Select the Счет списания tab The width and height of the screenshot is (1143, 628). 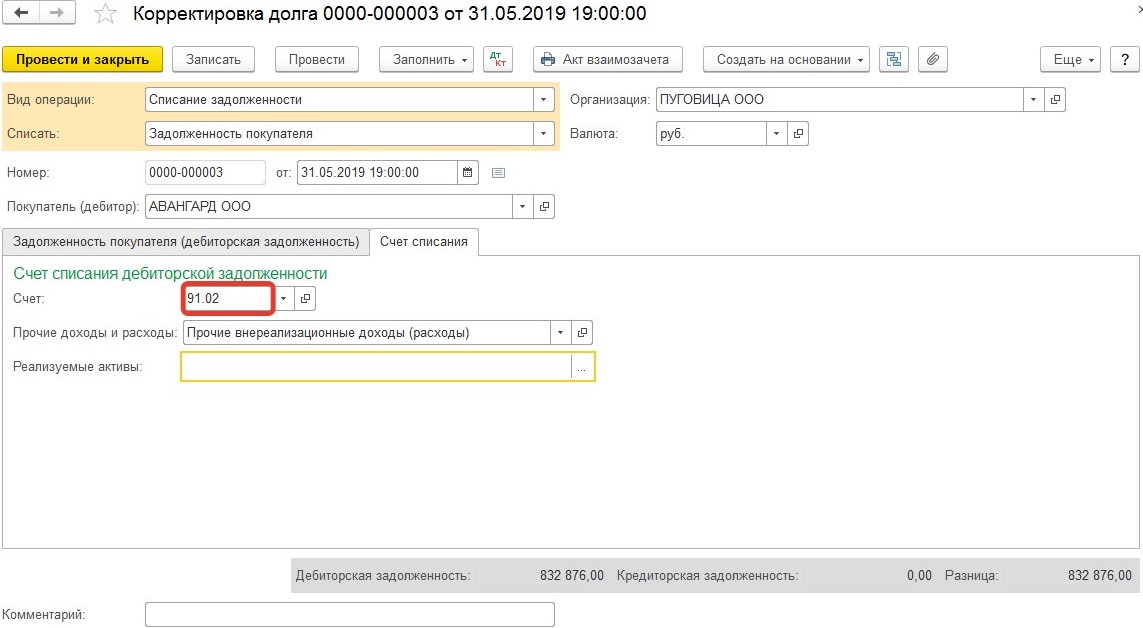(424, 242)
